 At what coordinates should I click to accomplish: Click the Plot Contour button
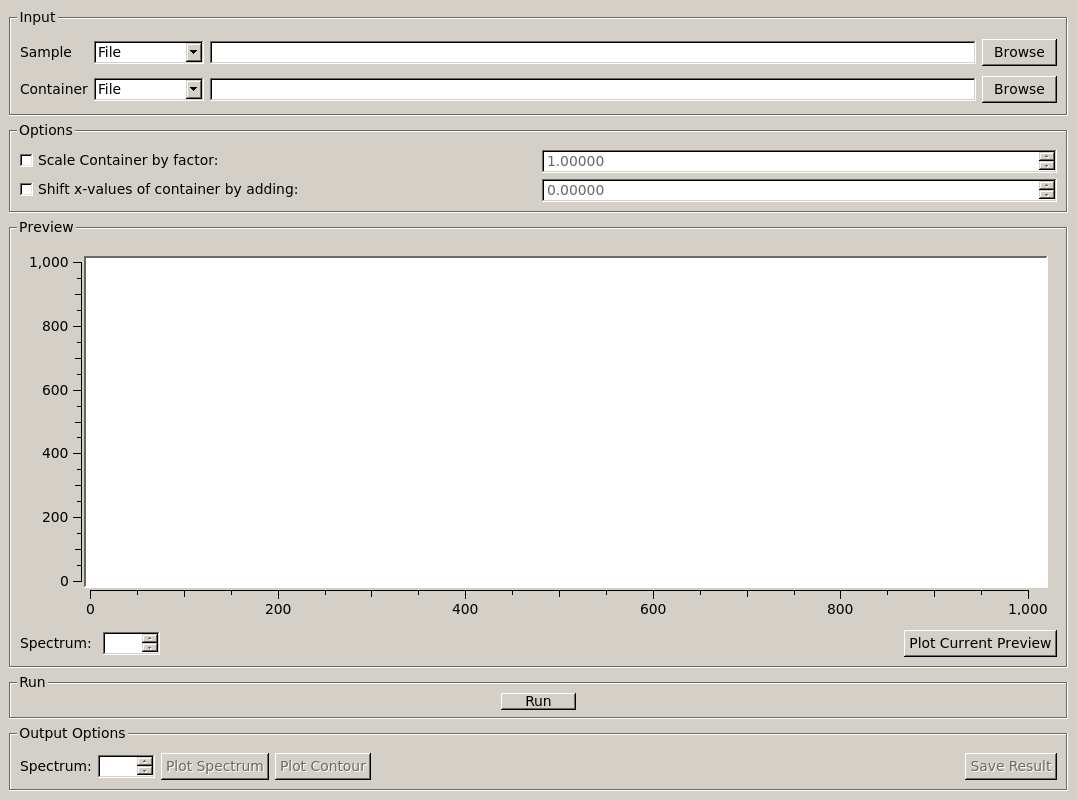coord(322,766)
